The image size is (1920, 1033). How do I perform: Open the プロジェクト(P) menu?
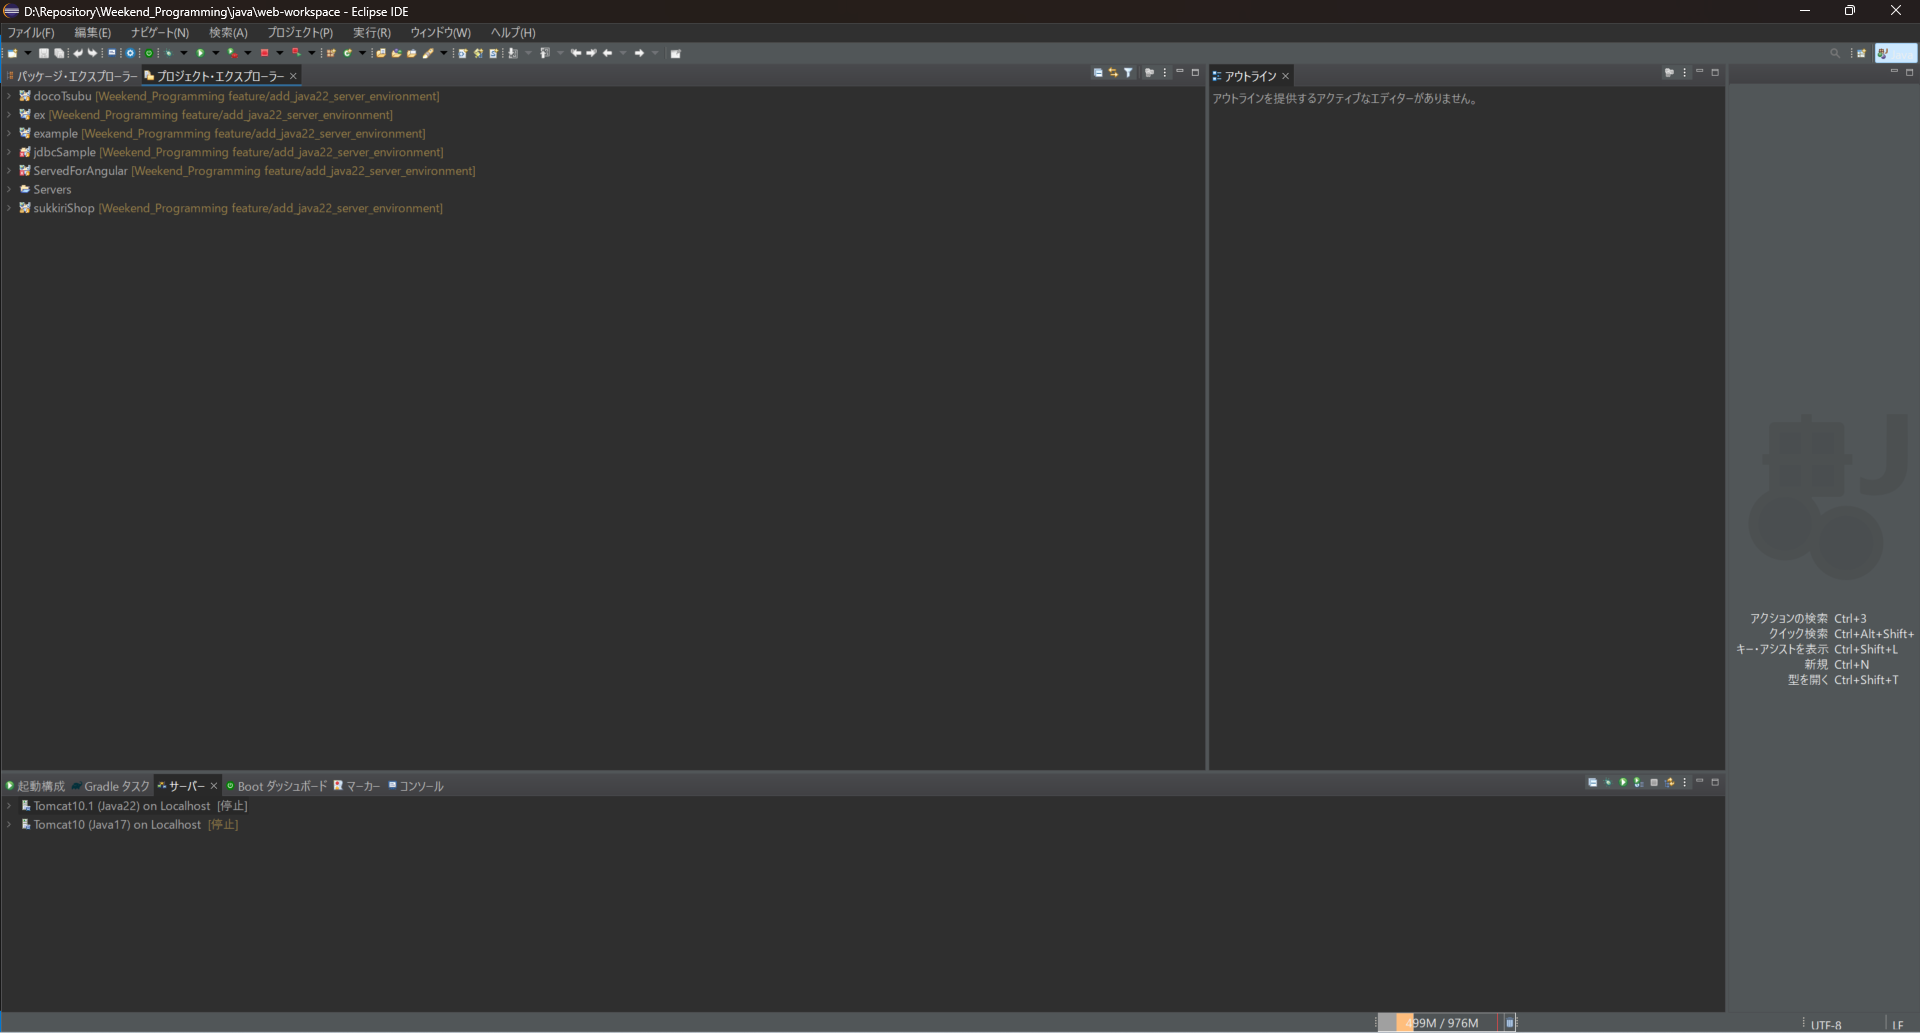300,33
